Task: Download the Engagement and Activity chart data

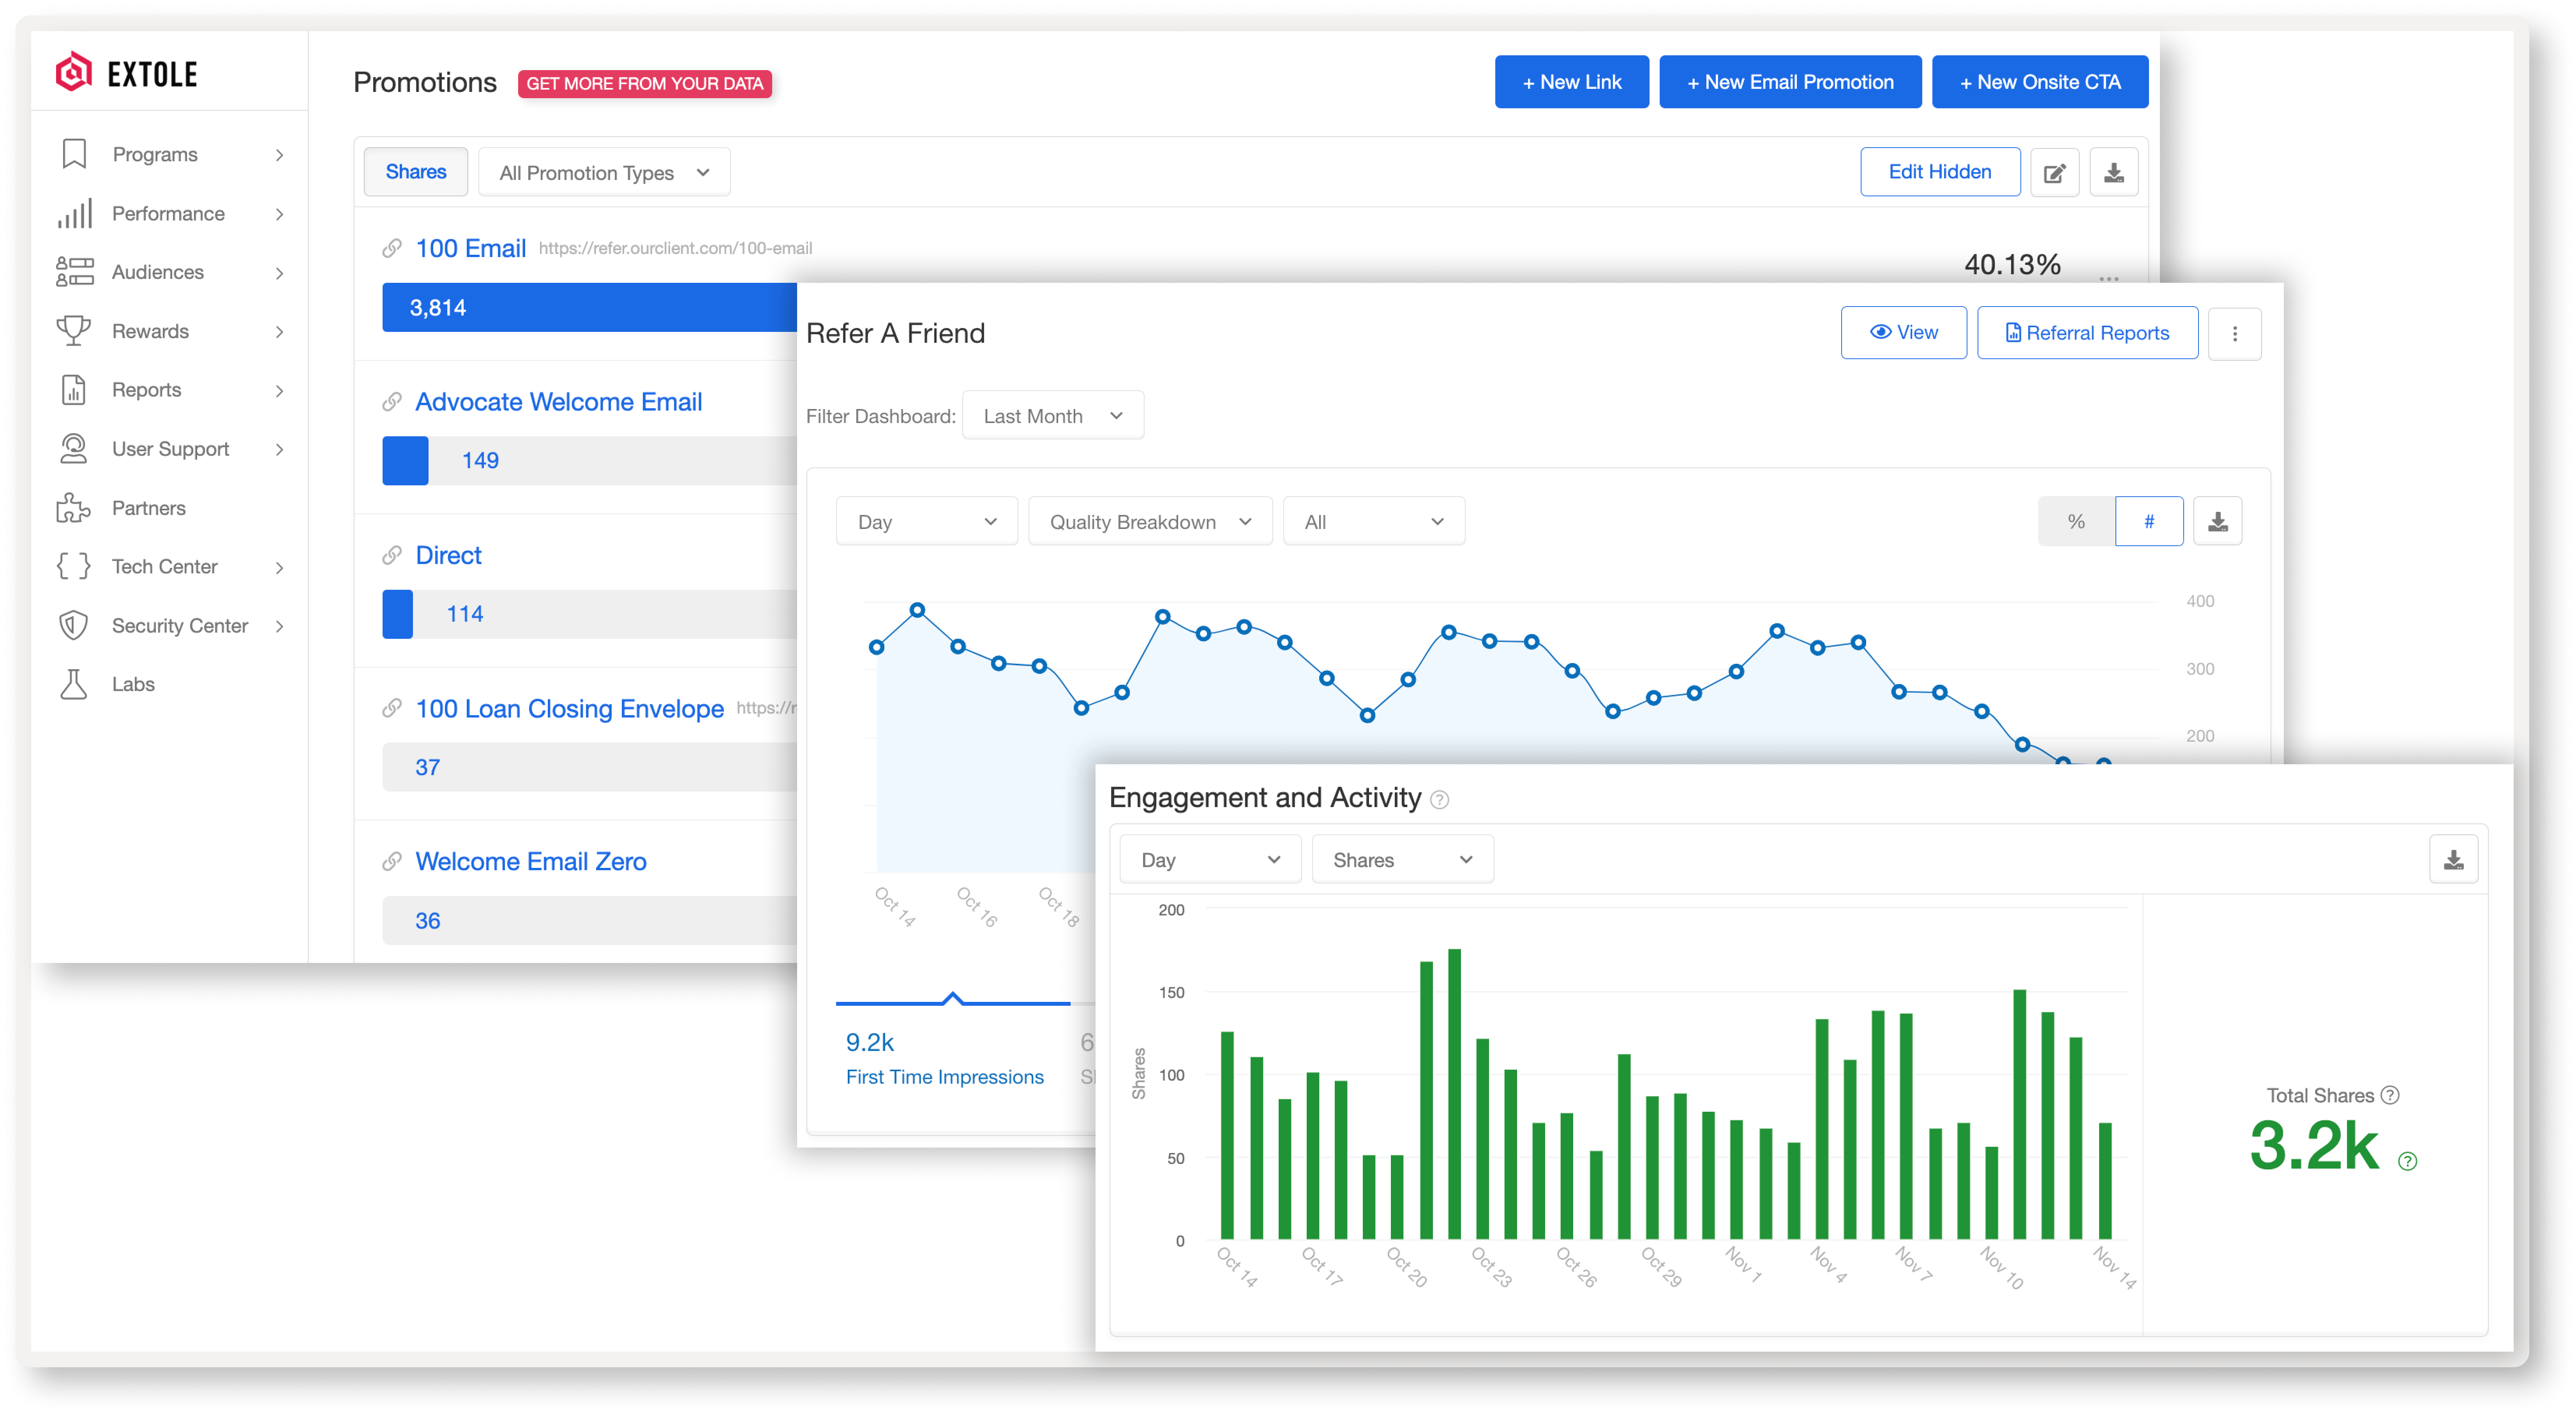Action: pos(2454,858)
